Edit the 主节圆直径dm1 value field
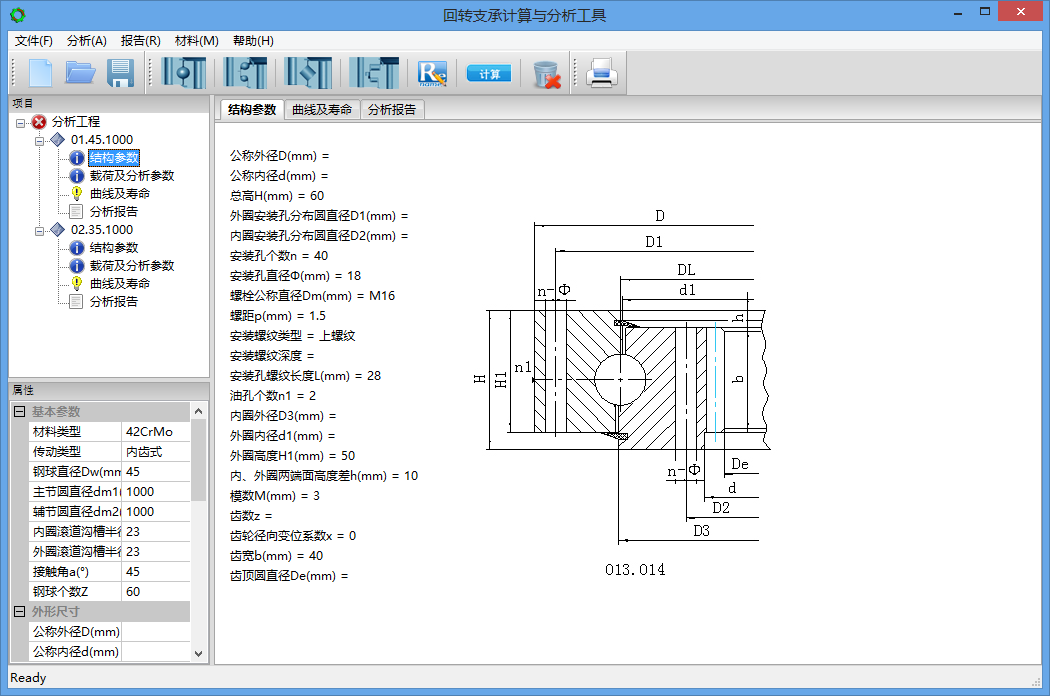This screenshot has height=696, width=1050. point(155,492)
